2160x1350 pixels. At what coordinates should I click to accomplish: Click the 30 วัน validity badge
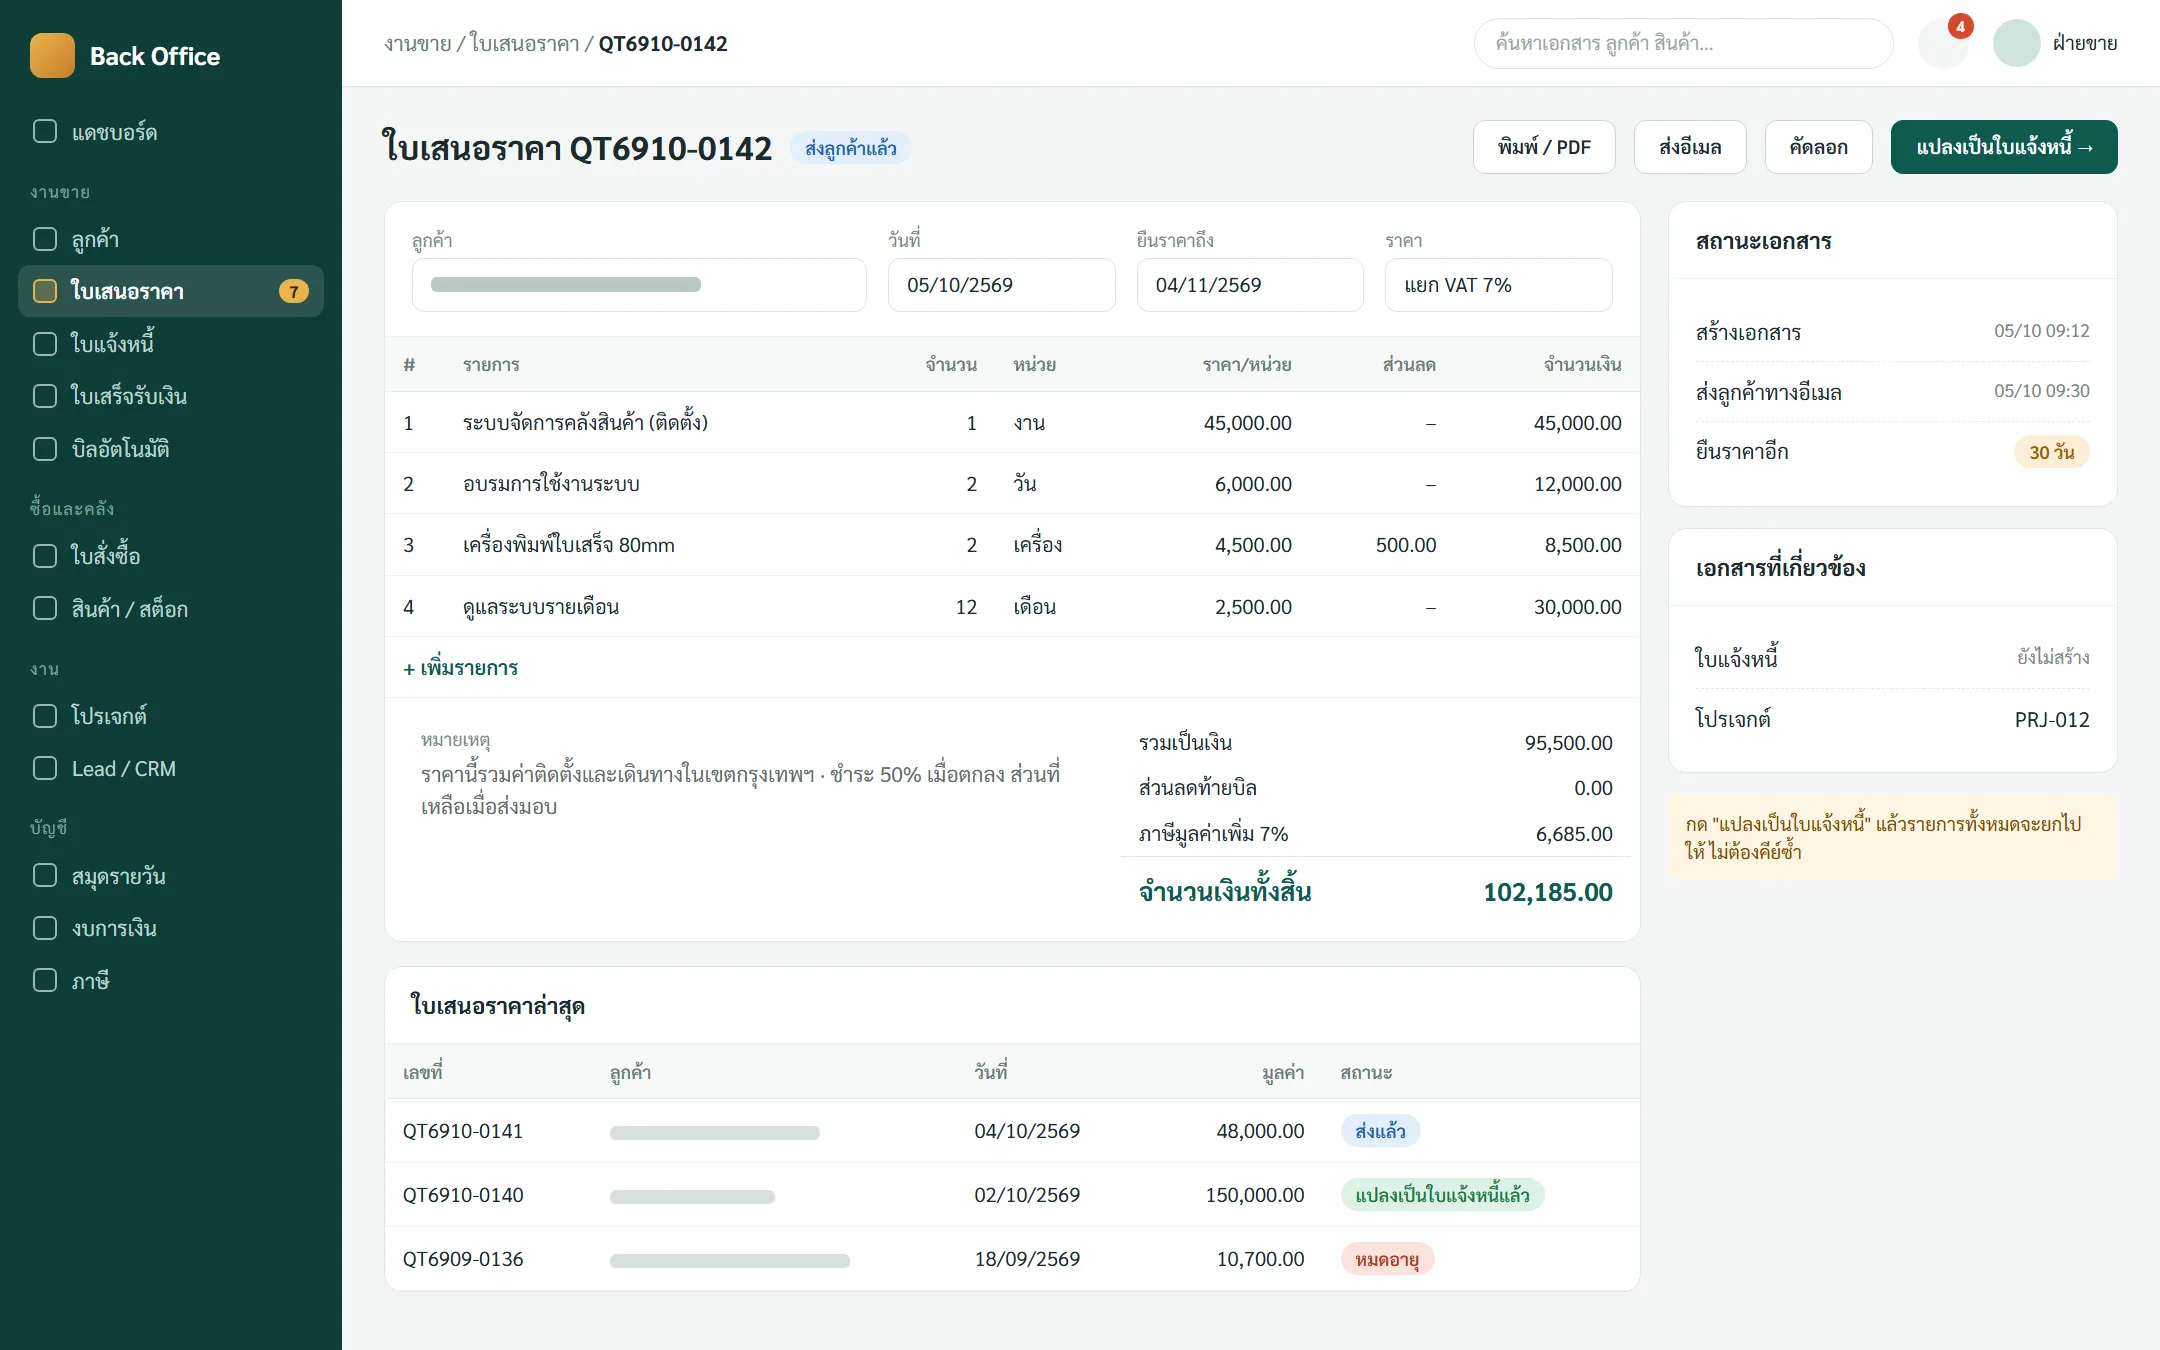coord(2051,452)
